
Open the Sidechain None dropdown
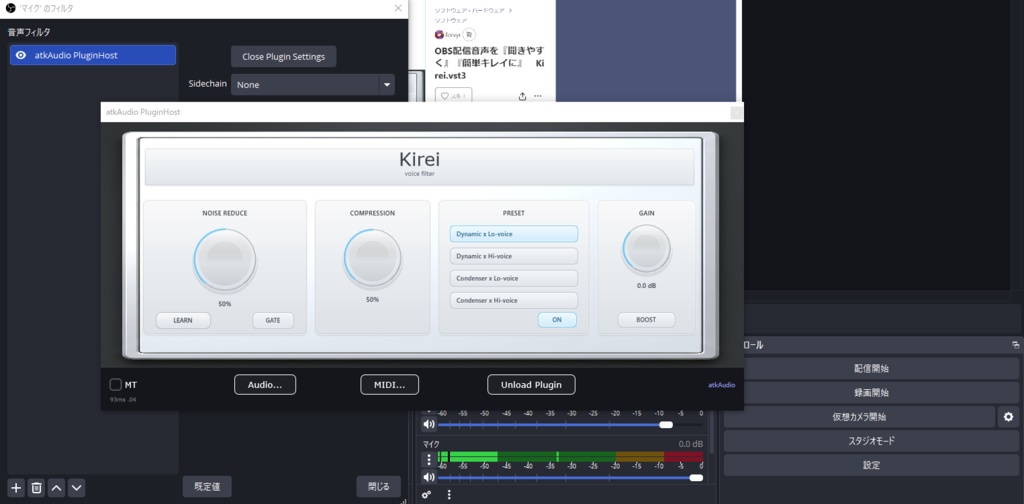pos(313,85)
